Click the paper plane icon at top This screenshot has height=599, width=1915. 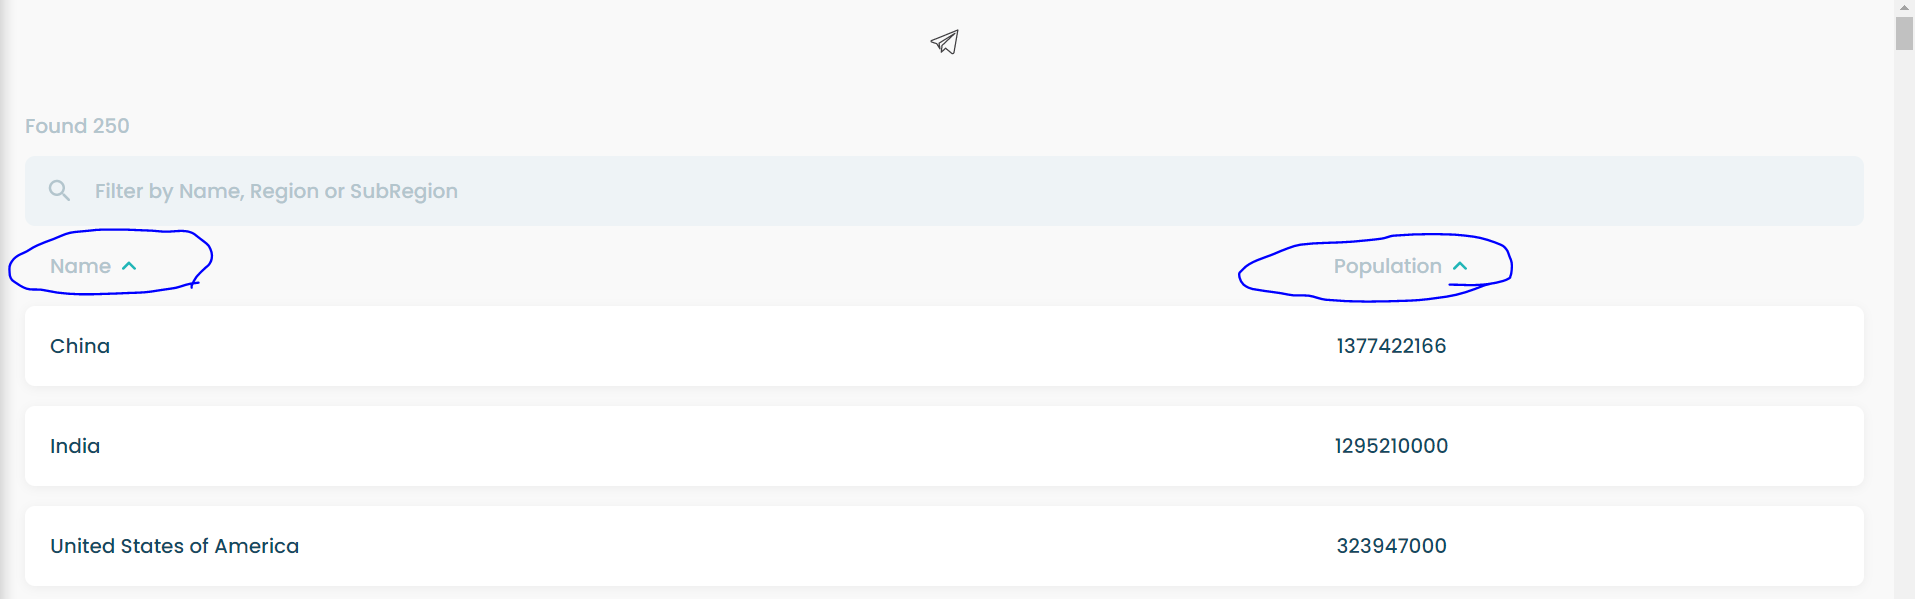(x=945, y=42)
